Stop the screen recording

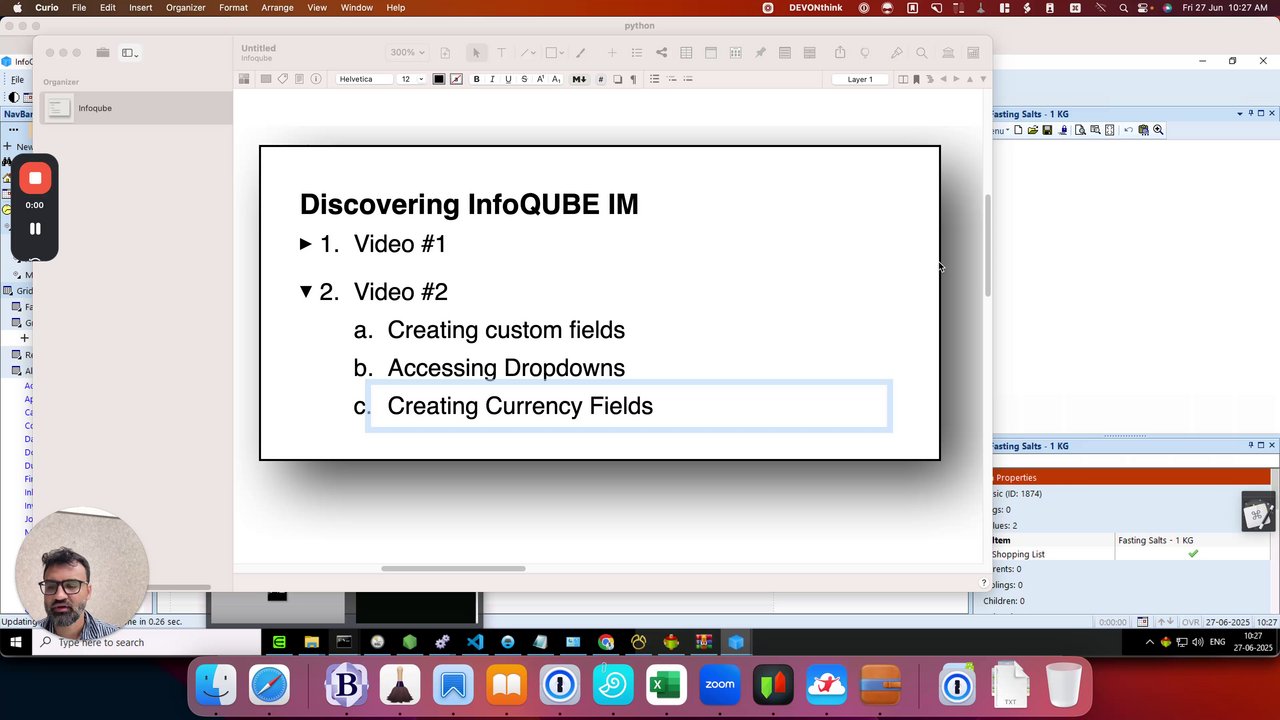coord(35,178)
